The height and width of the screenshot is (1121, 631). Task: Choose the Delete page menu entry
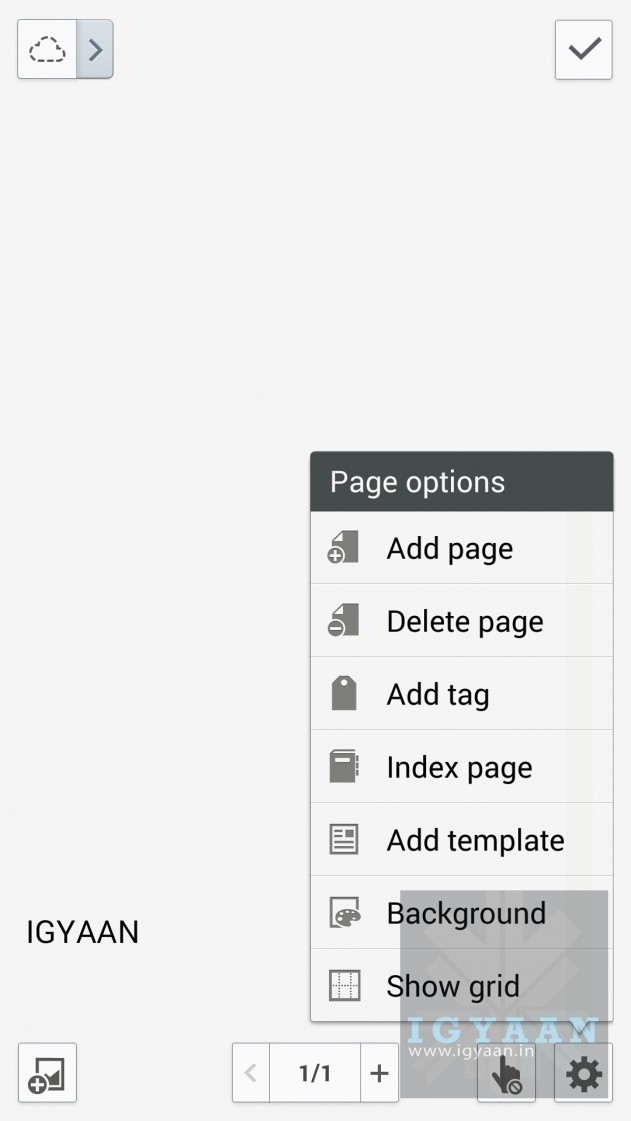(x=465, y=621)
